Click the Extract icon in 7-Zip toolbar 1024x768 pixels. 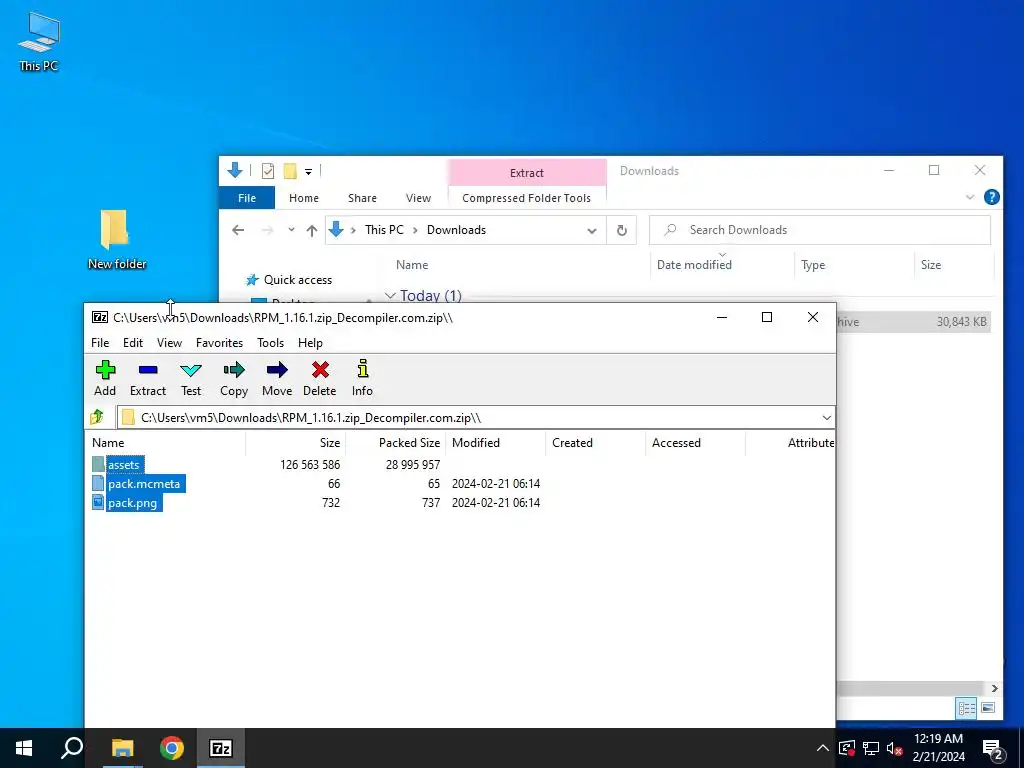point(148,378)
